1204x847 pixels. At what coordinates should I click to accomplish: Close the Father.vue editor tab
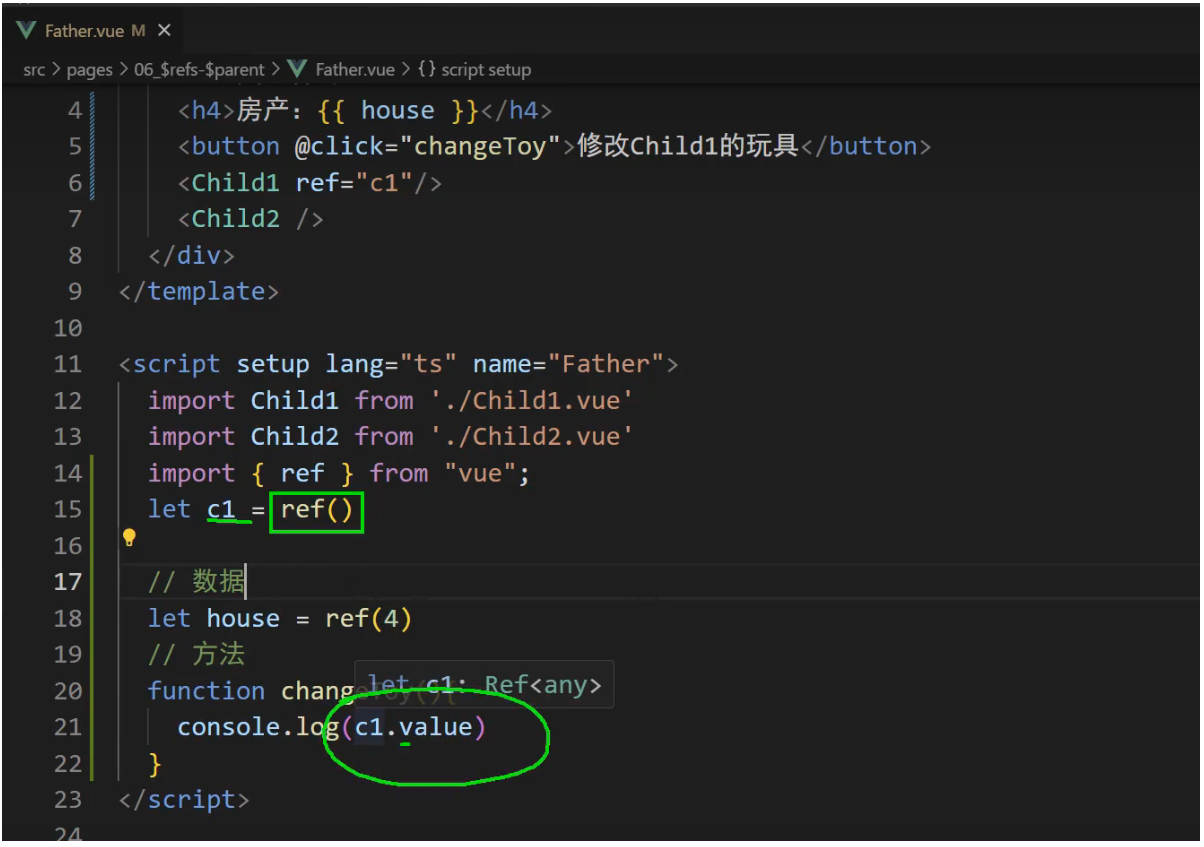point(164,31)
